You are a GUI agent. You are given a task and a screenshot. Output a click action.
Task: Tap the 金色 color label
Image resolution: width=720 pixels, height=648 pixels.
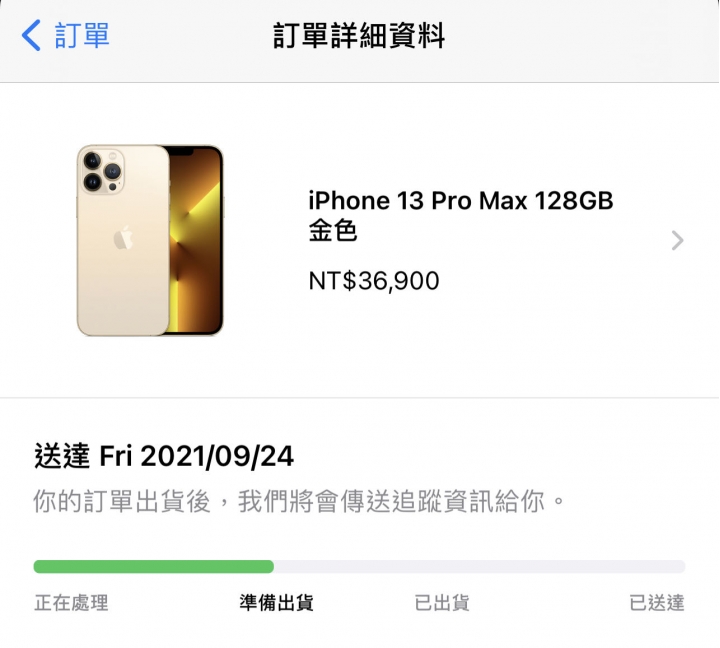click(333, 230)
